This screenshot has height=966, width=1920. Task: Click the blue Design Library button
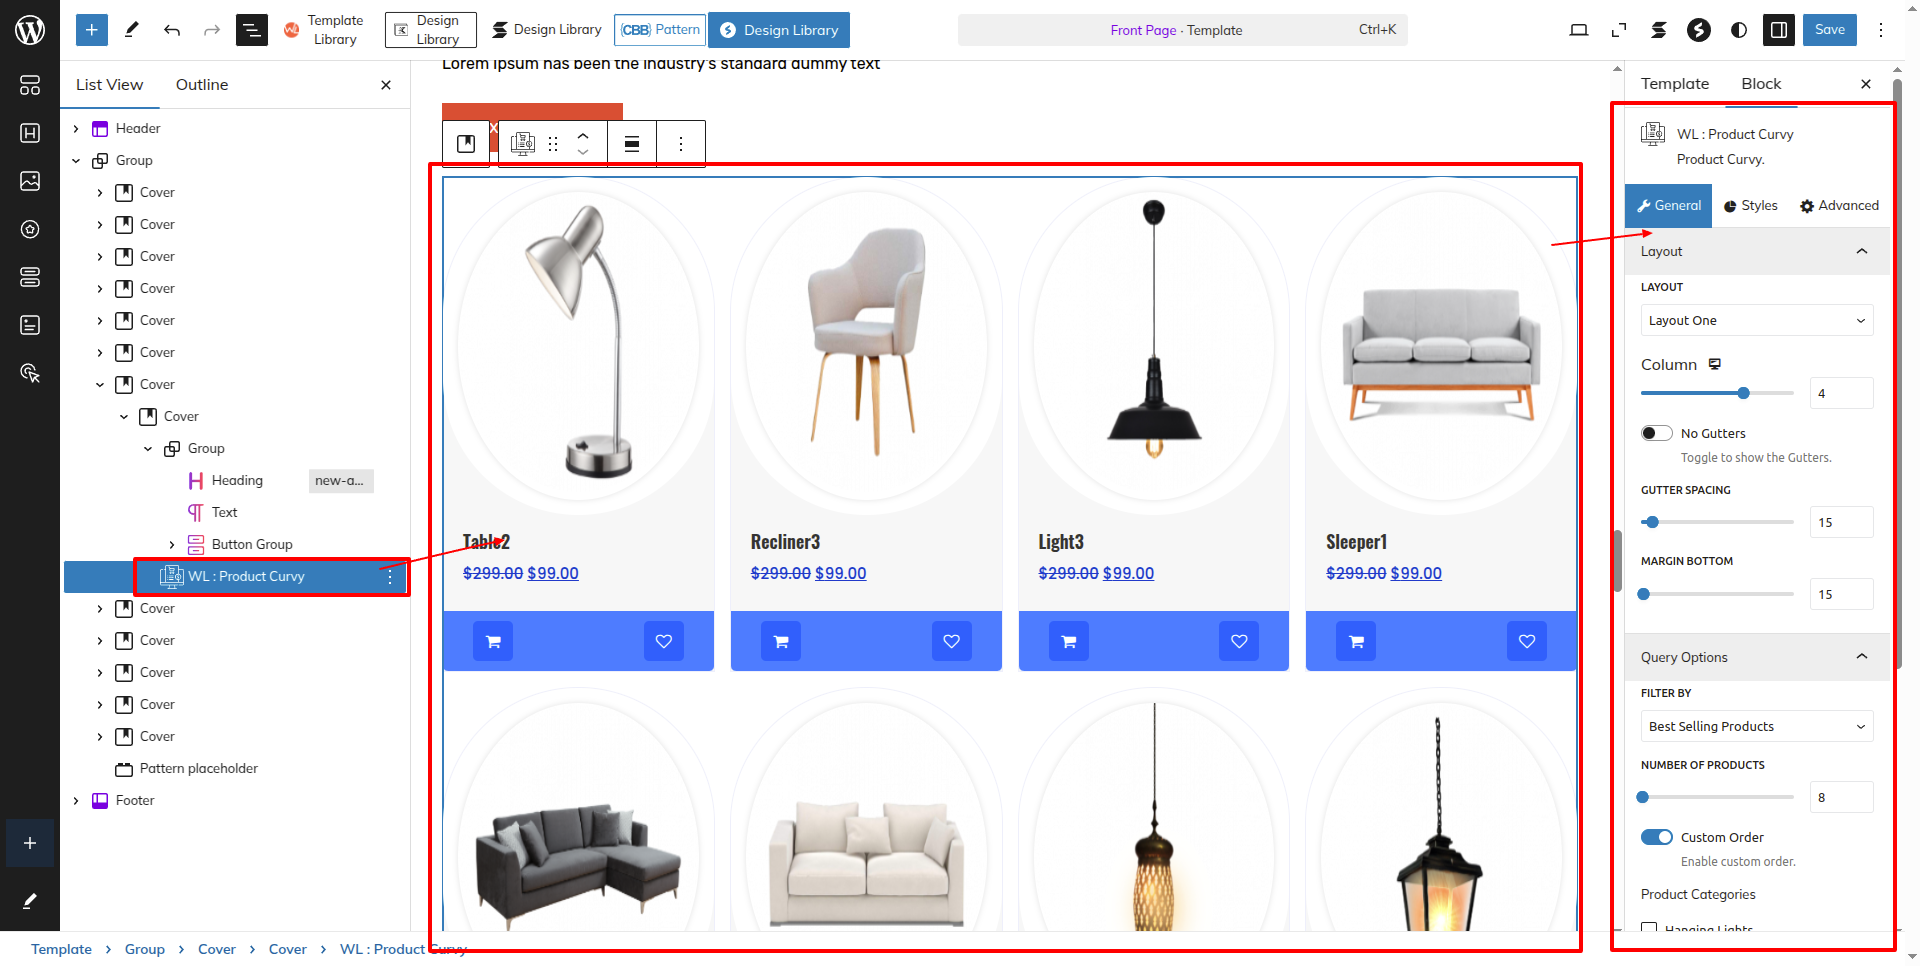779,30
